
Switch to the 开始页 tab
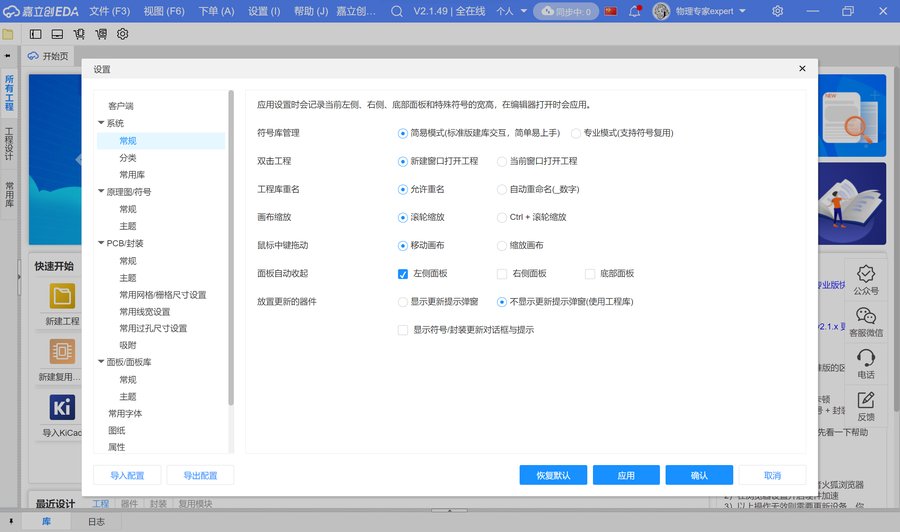pos(48,56)
